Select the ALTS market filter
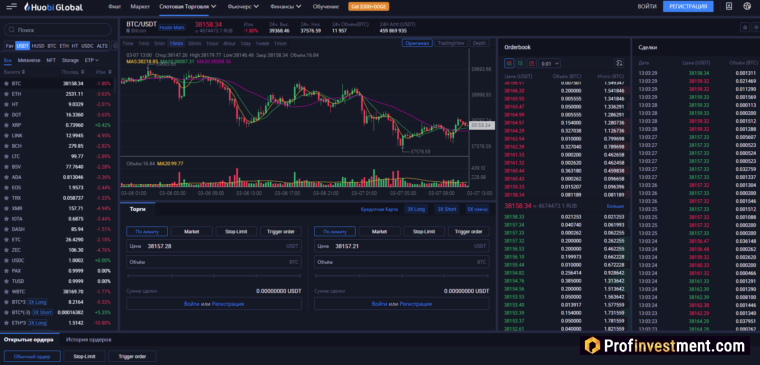760x365 pixels. tap(102, 46)
